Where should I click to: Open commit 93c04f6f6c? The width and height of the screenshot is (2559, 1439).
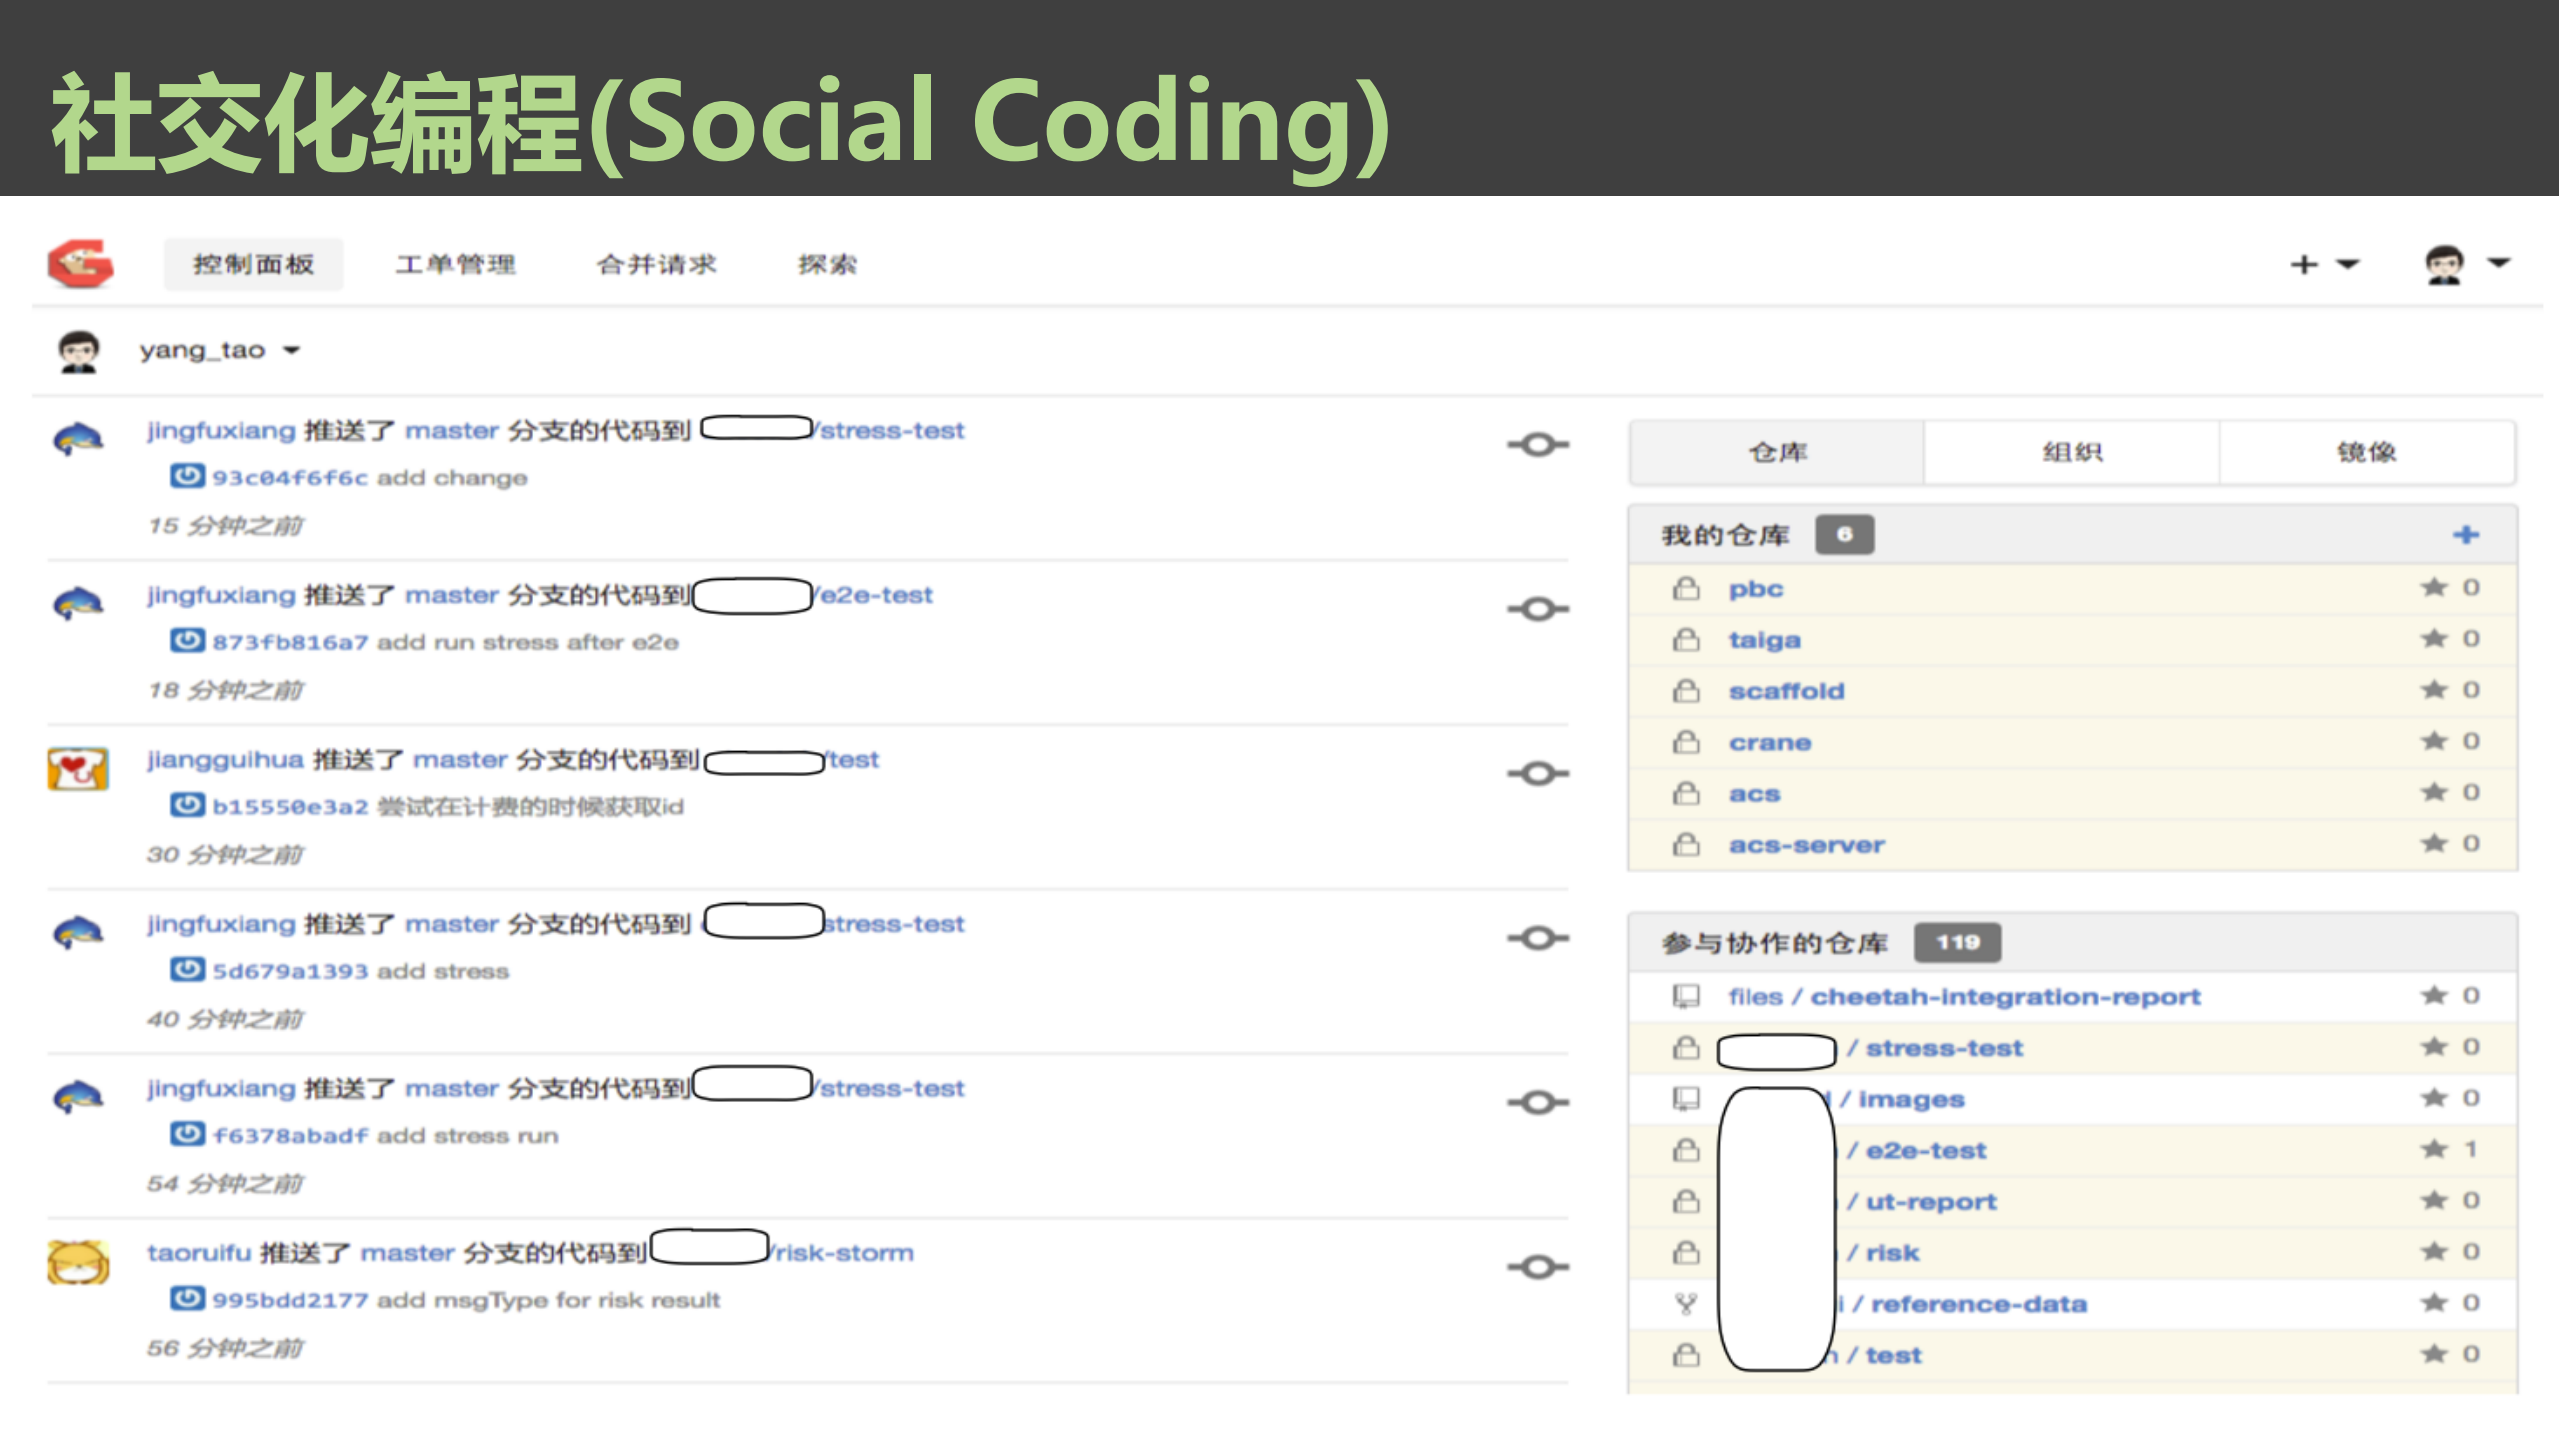click(x=290, y=477)
